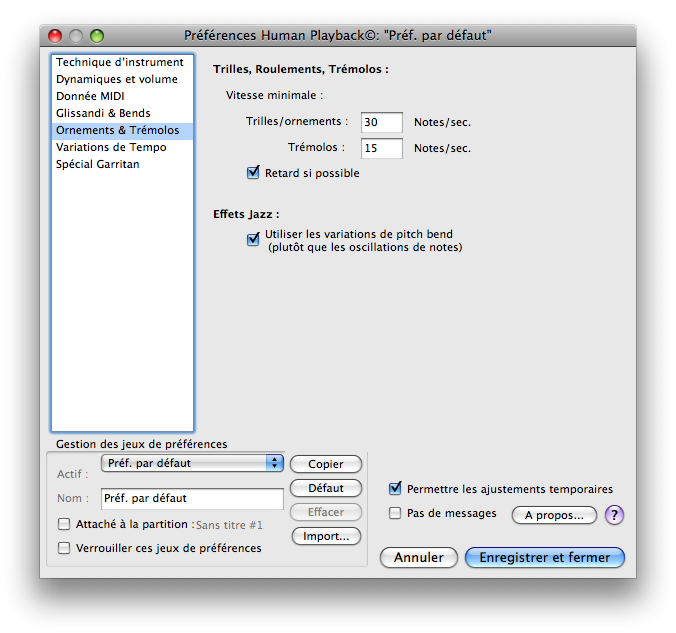Toggle the Retard si possible checkbox
Screen dimensions: 676x633
[253, 173]
